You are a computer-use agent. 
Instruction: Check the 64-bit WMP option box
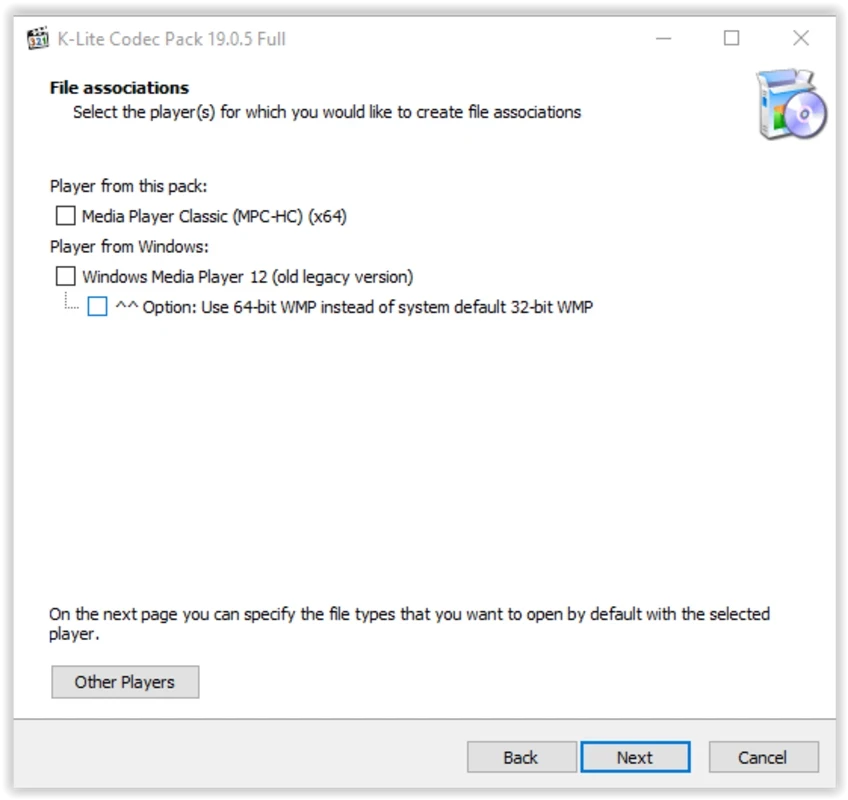pos(97,307)
